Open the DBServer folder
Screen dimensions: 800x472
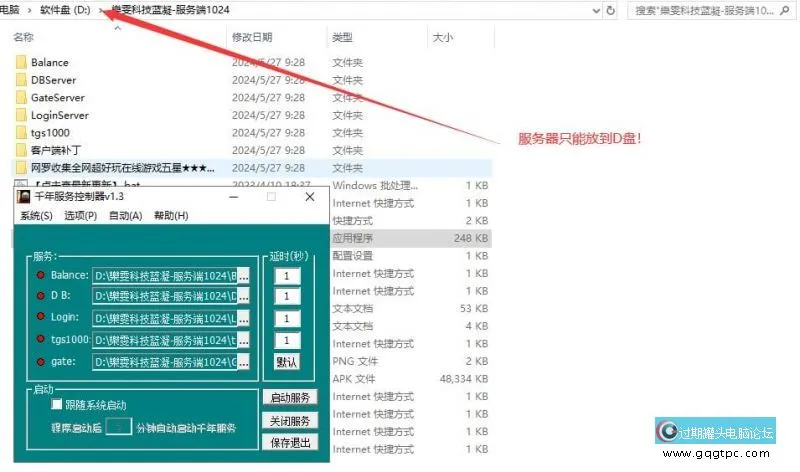[x=53, y=80]
